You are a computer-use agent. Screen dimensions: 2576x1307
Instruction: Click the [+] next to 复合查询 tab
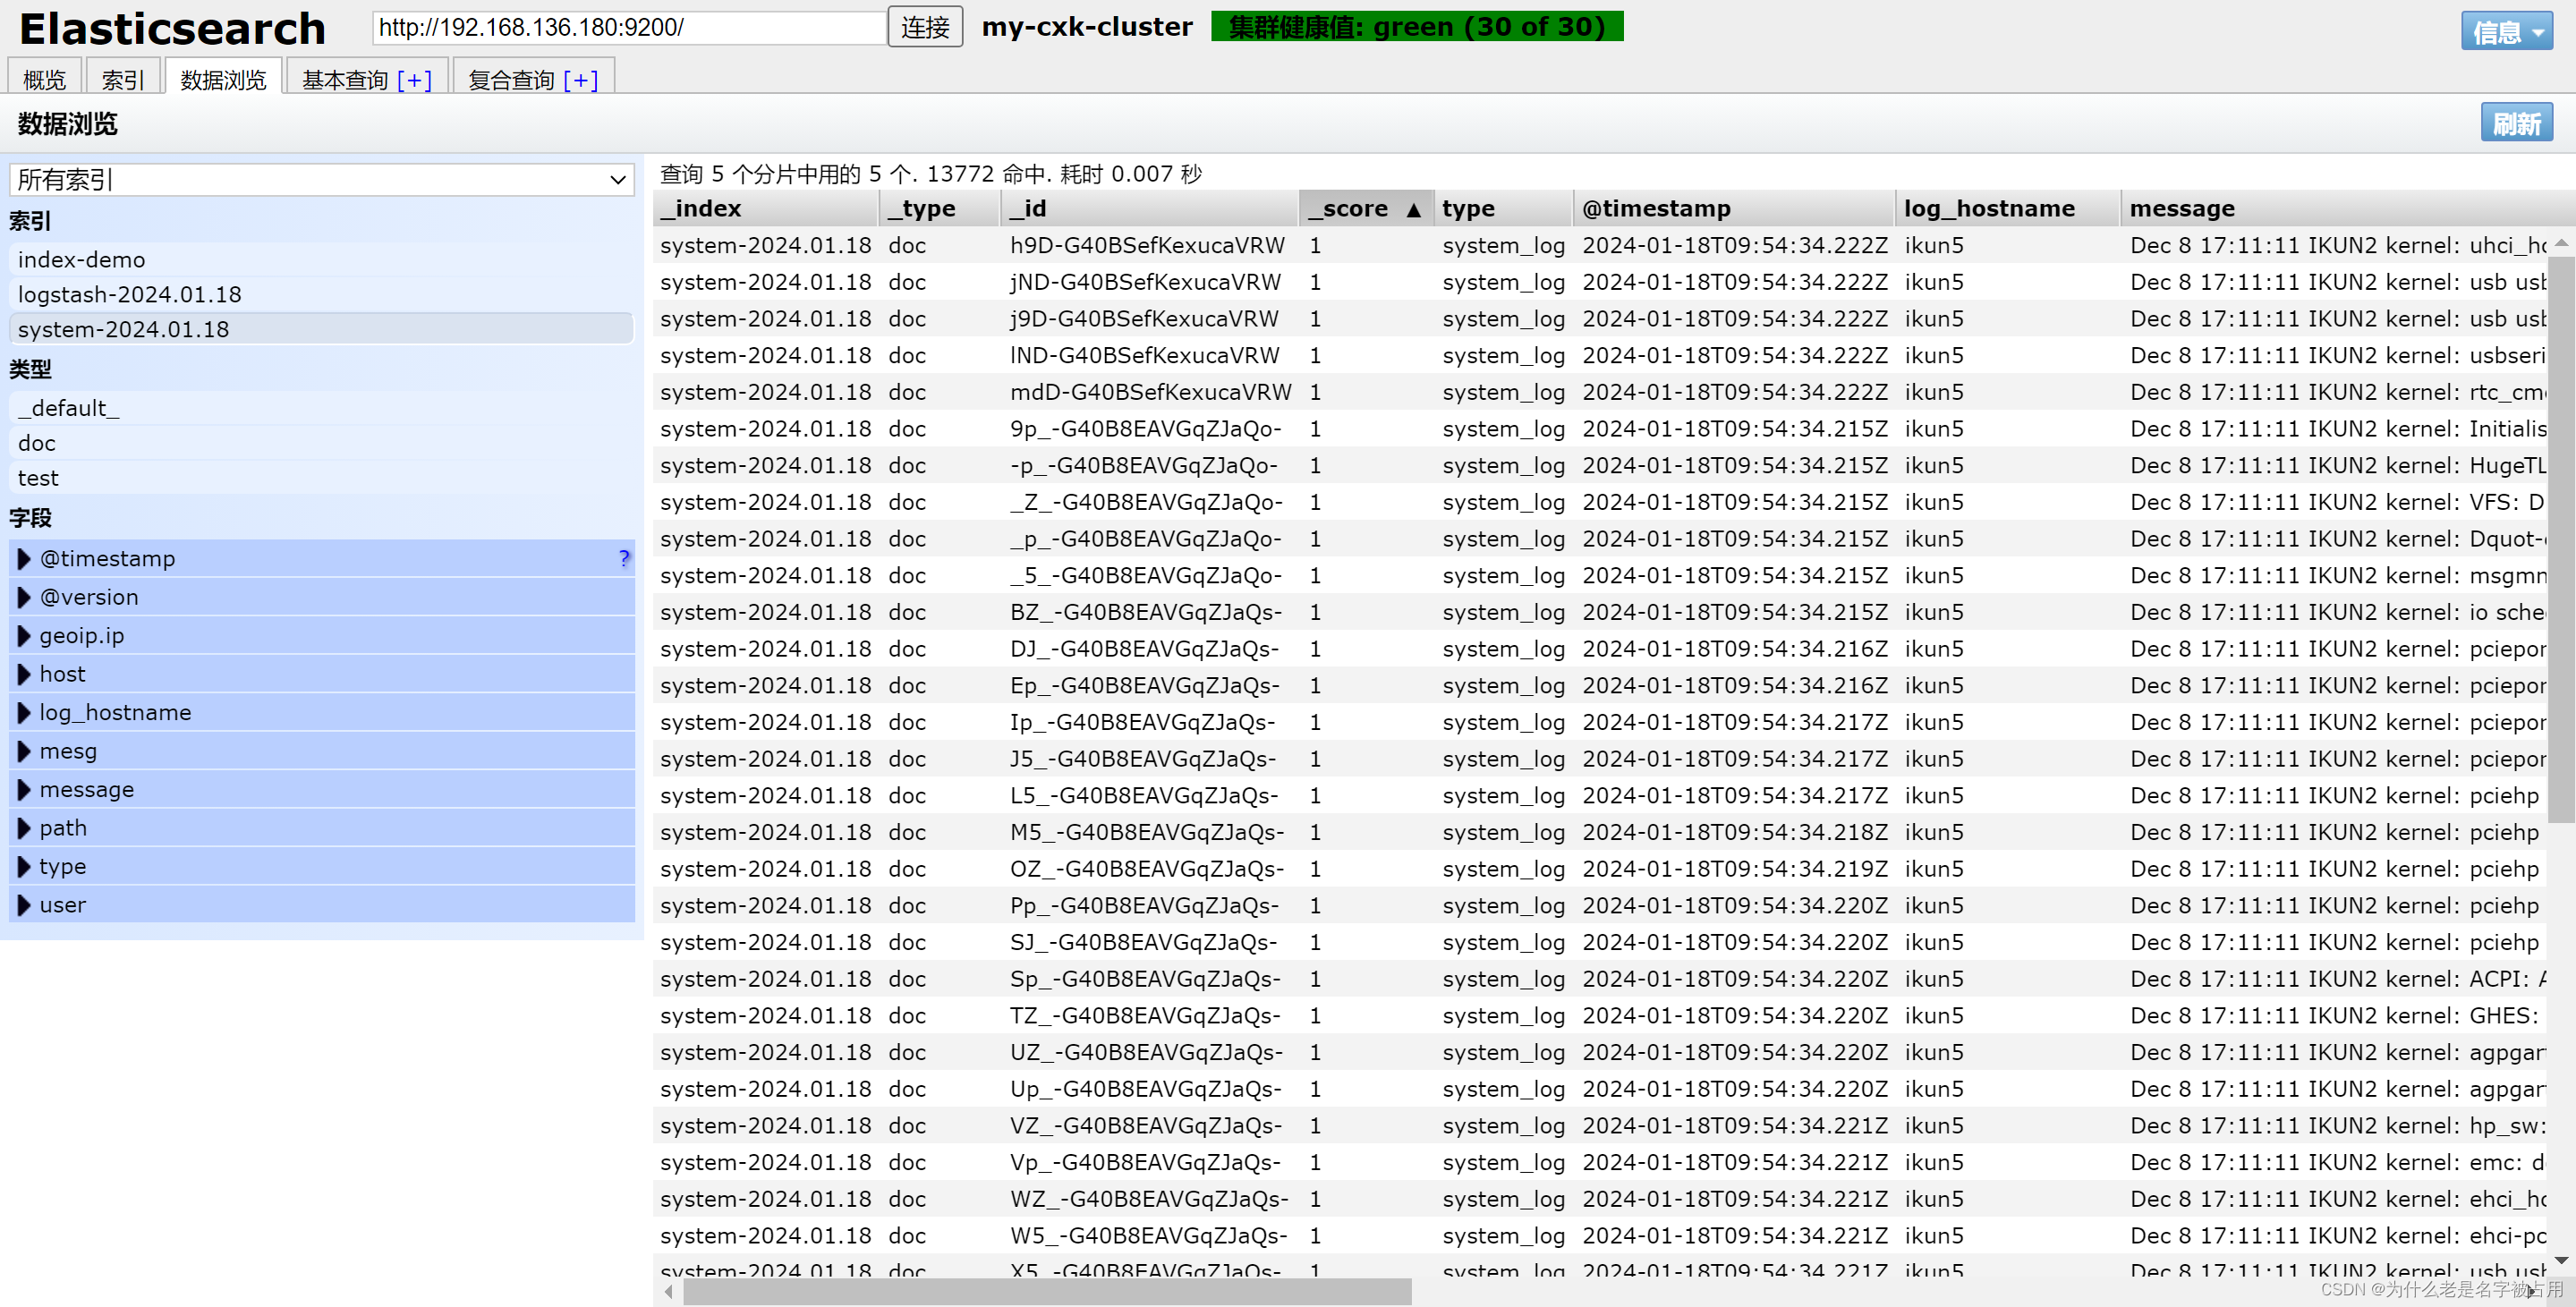click(x=580, y=80)
